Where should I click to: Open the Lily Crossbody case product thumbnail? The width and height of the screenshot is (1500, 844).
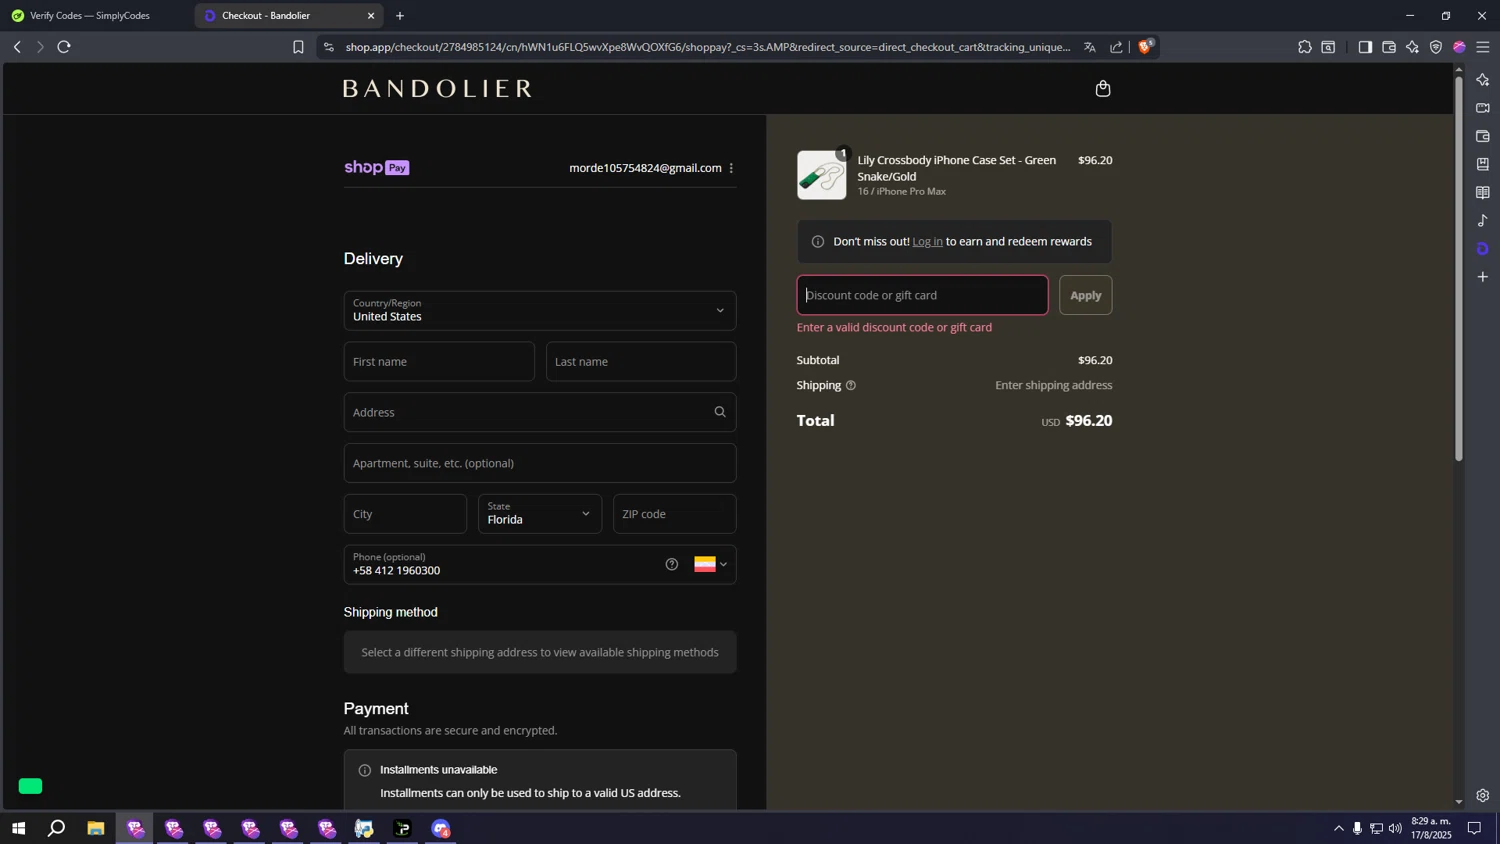pyautogui.click(x=822, y=175)
